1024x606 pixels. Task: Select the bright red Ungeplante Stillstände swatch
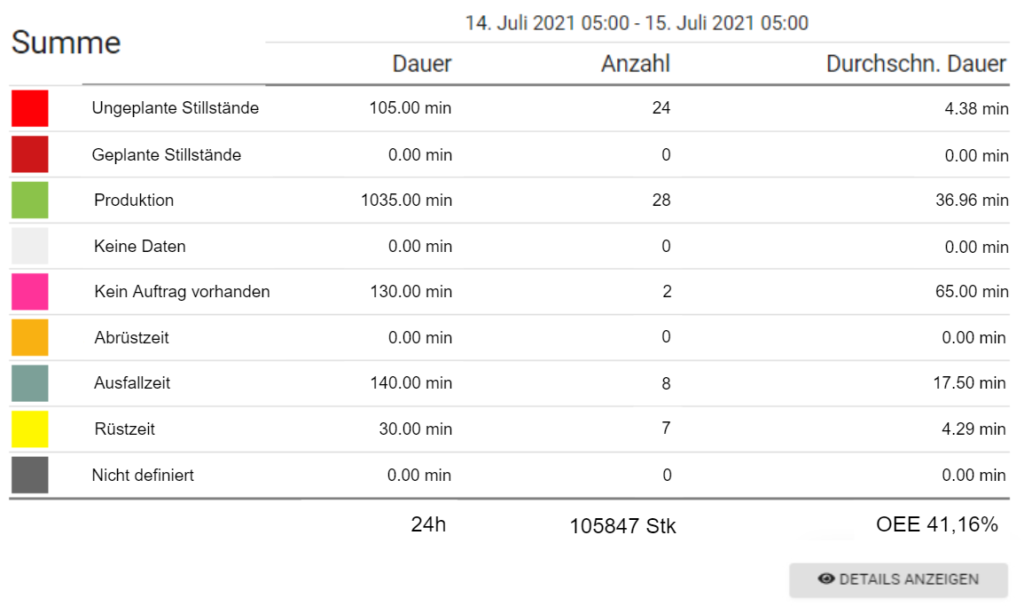pos(30,108)
